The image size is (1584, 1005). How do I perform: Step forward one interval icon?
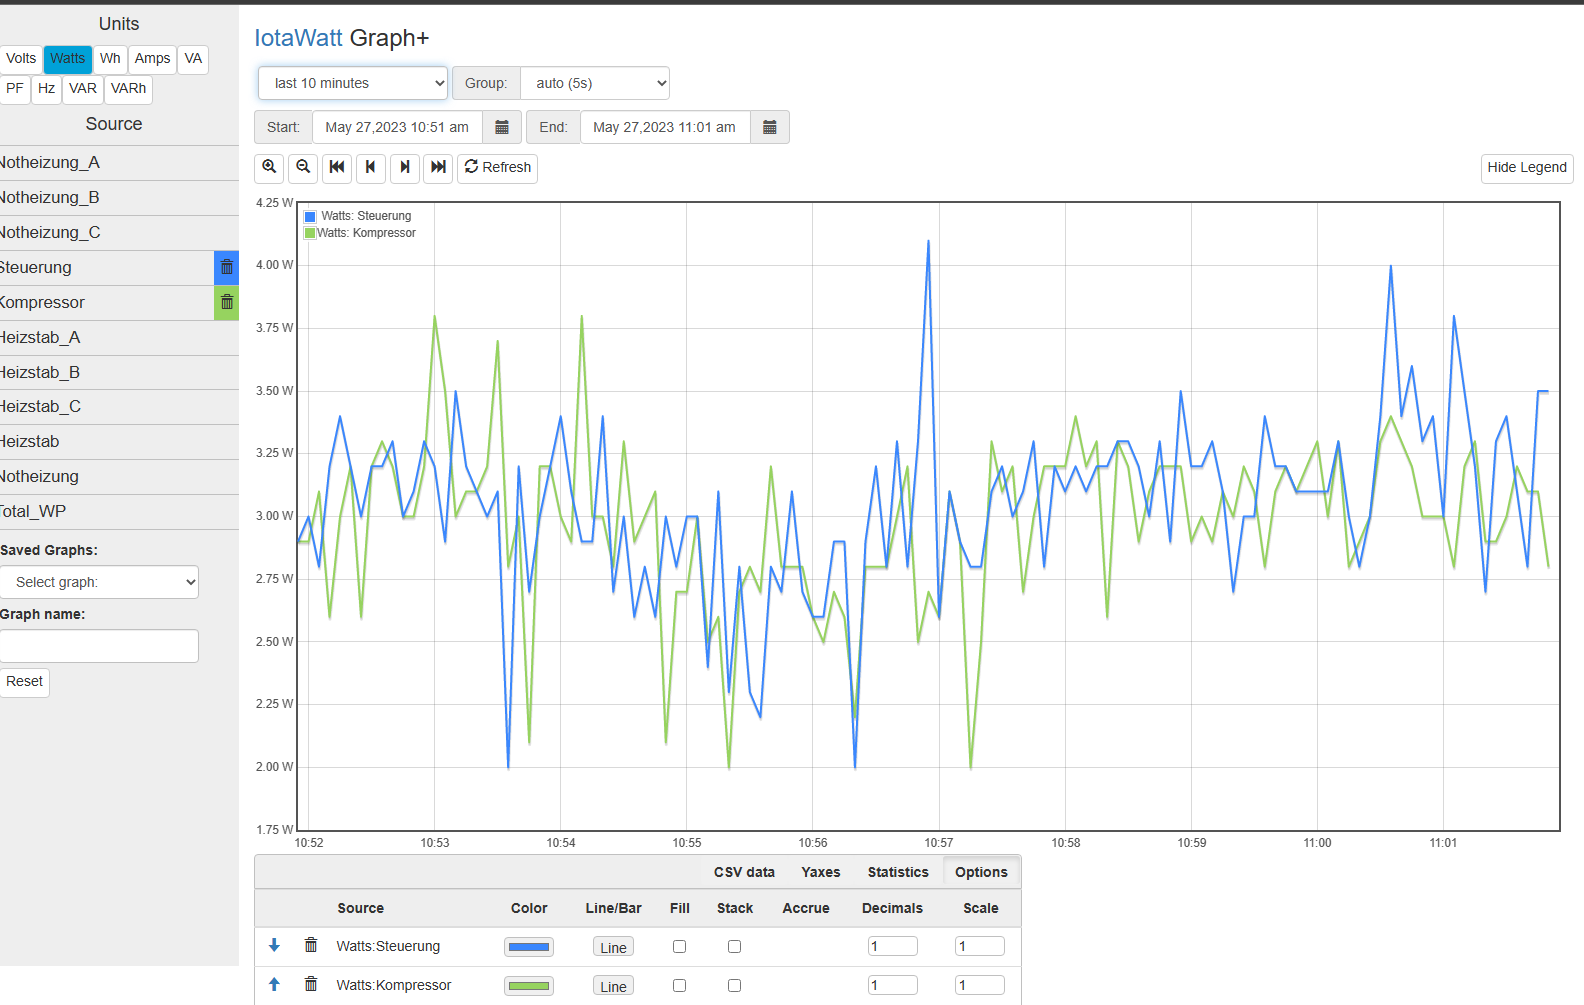[x=405, y=168]
